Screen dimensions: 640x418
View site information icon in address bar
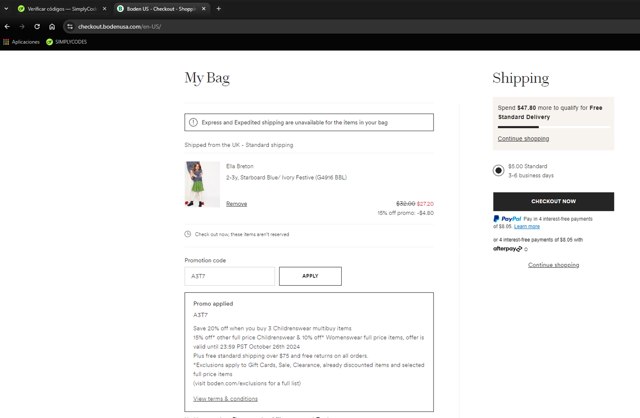70,27
